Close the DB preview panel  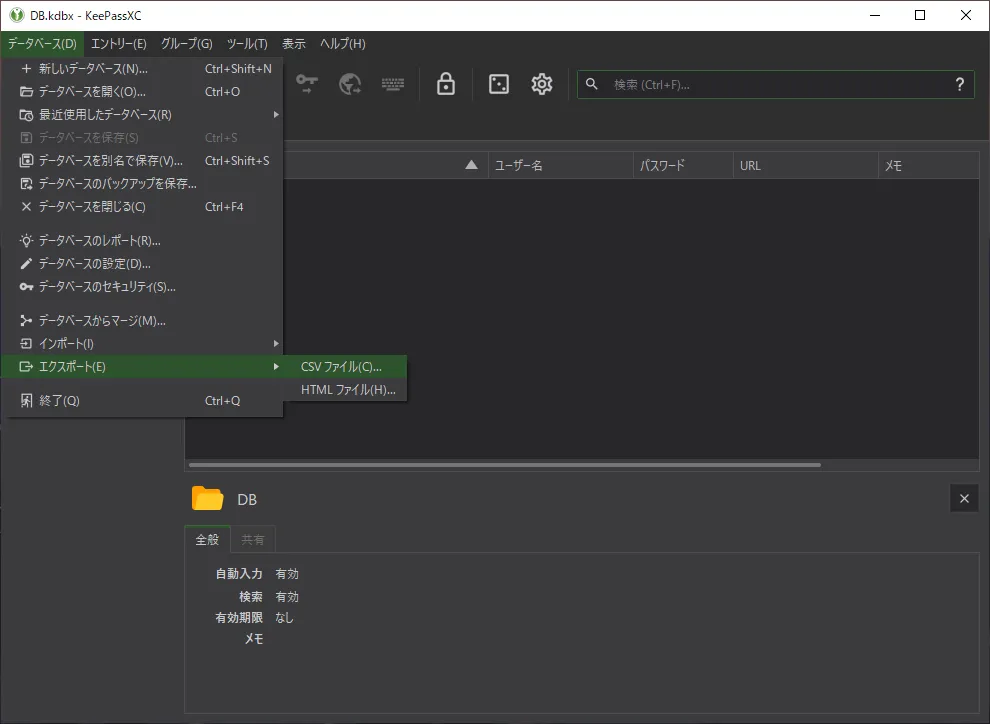point(964,499)
